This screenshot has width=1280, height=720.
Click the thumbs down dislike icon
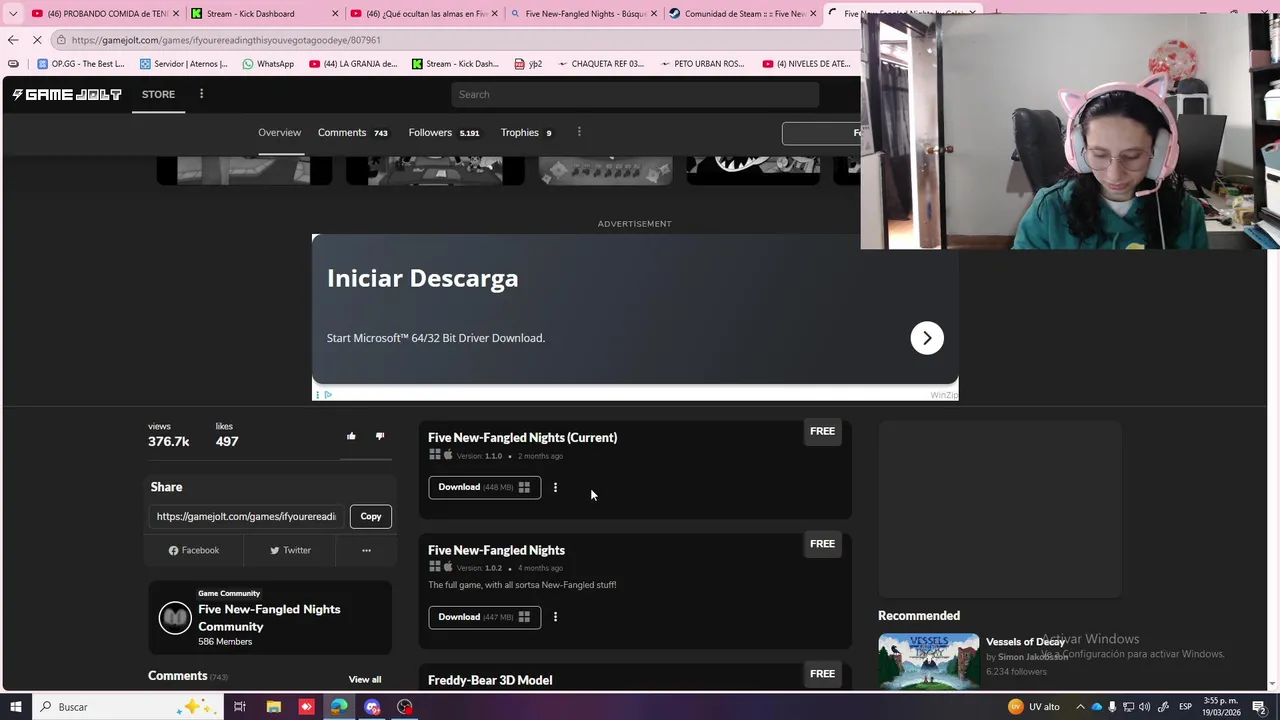[380, 436]
